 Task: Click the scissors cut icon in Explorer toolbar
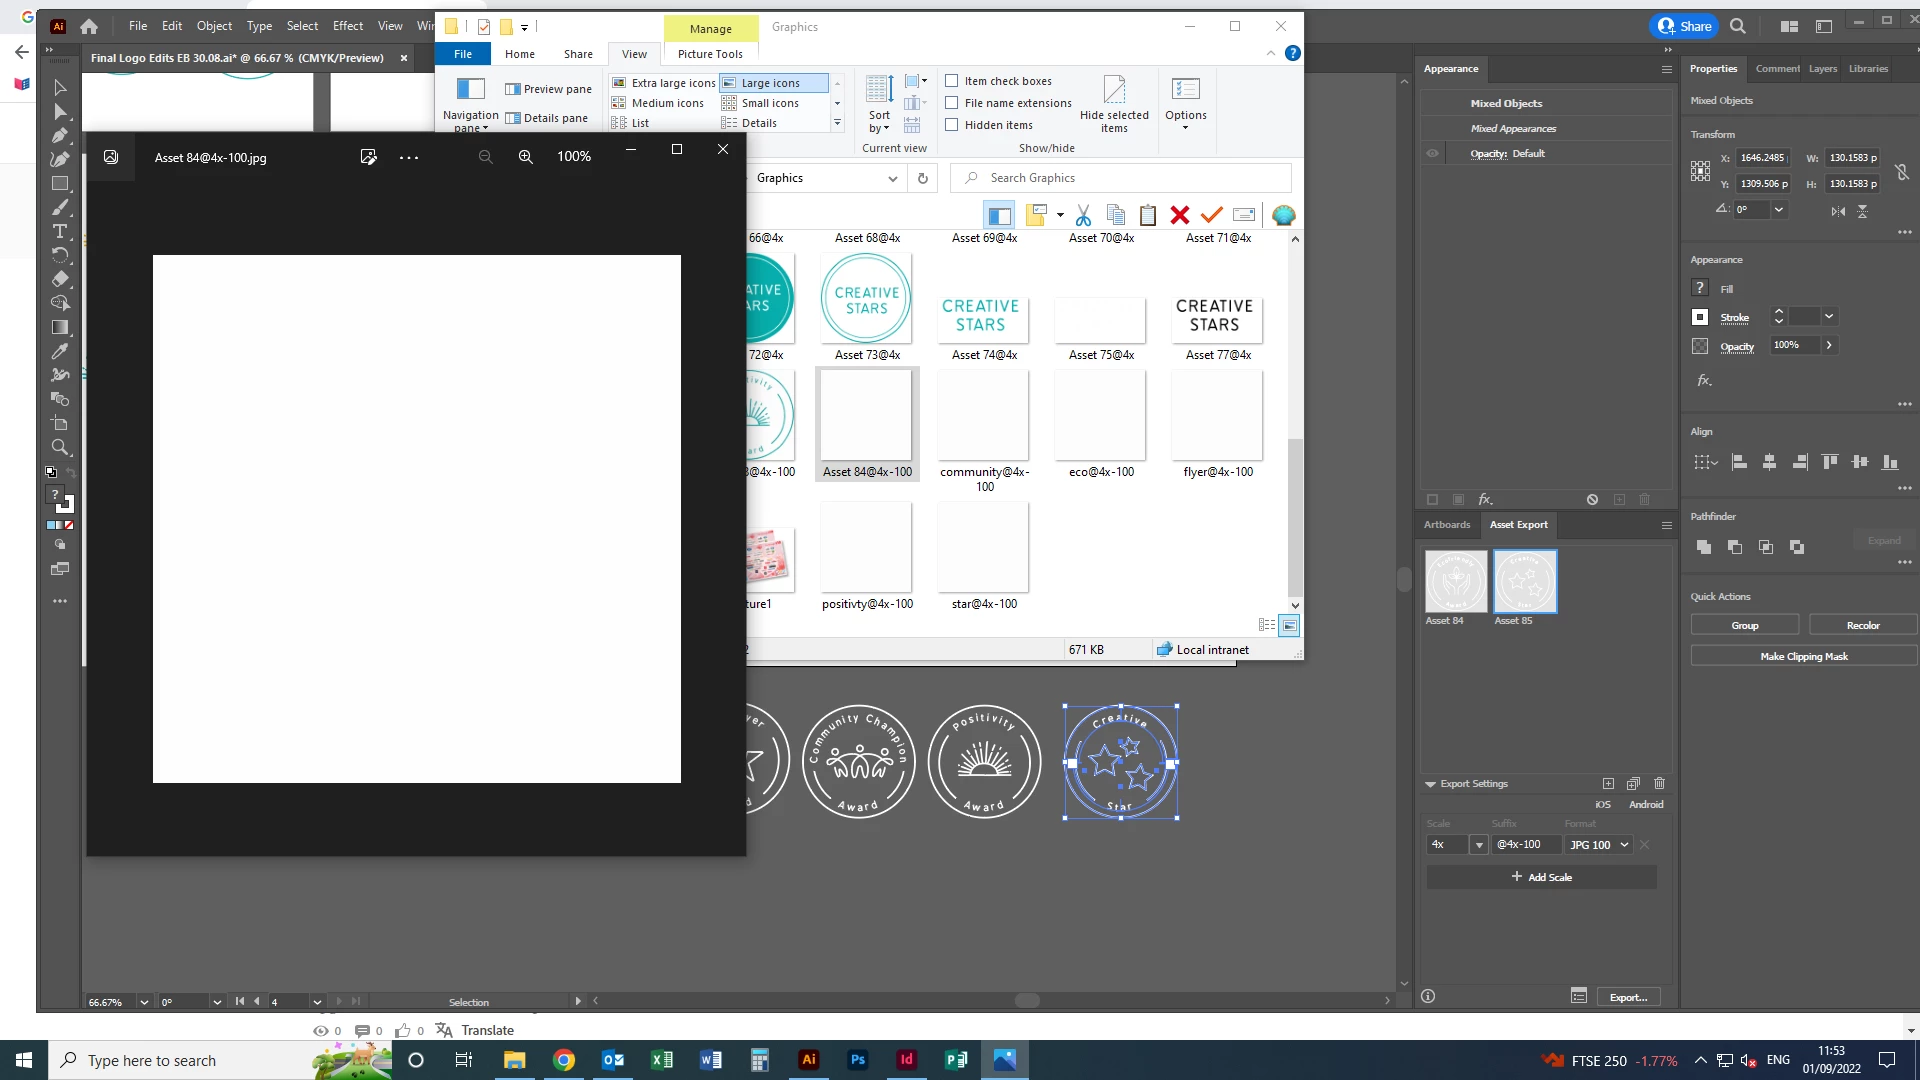click(1083, 215)
